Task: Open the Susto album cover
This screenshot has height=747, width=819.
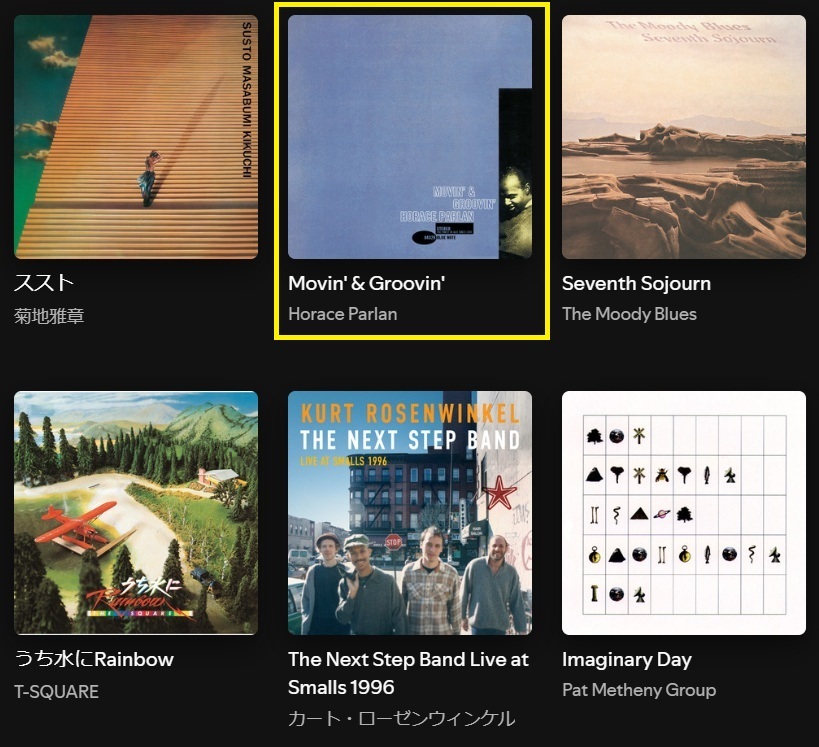Action: 136,137
